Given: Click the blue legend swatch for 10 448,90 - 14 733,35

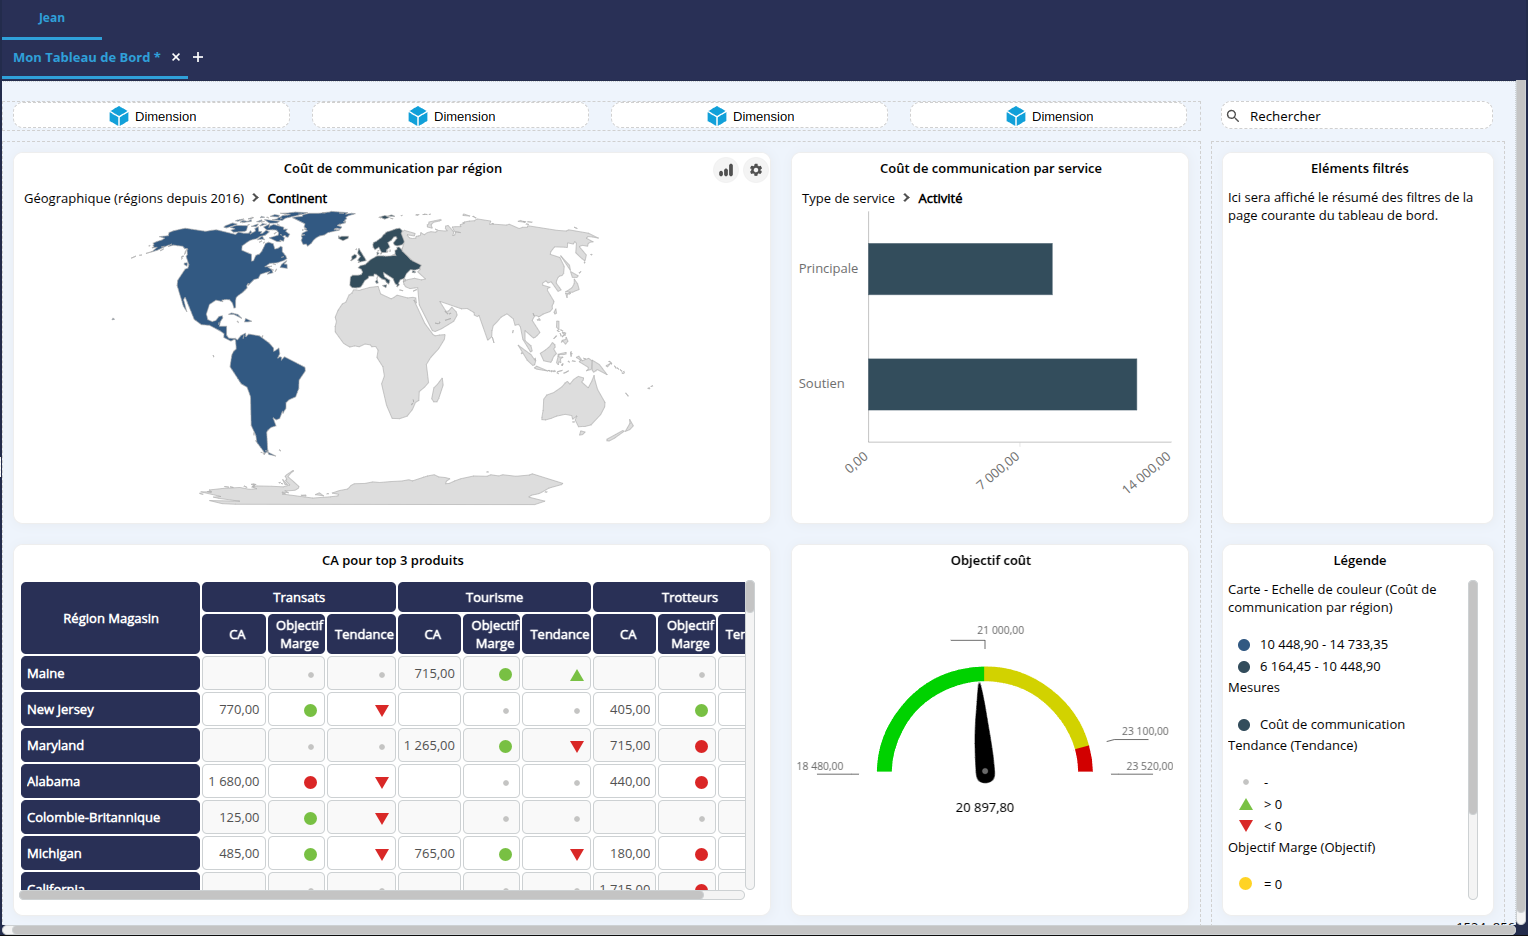Looking at the screenshot, I should 1243,644.
